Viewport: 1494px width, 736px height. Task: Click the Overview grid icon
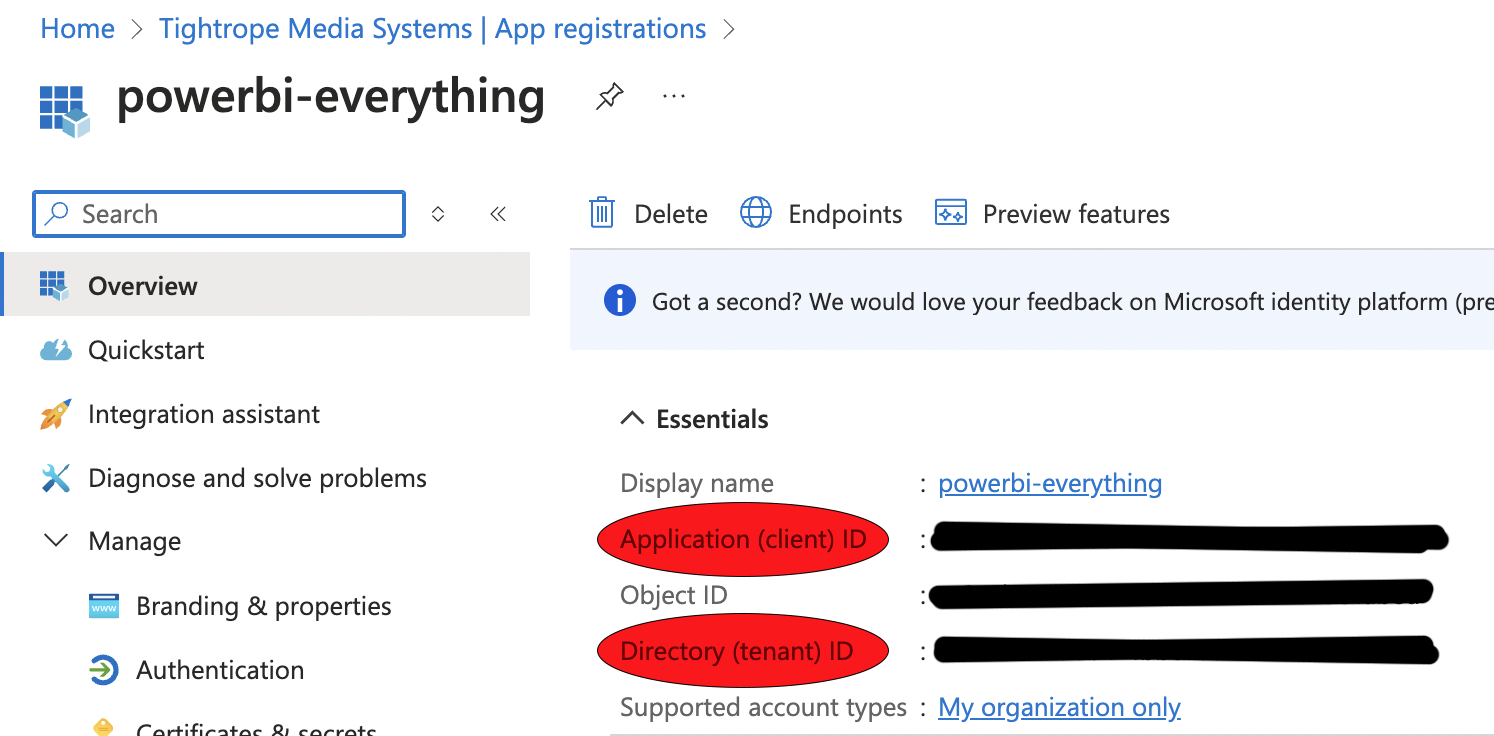pos(55,286)
